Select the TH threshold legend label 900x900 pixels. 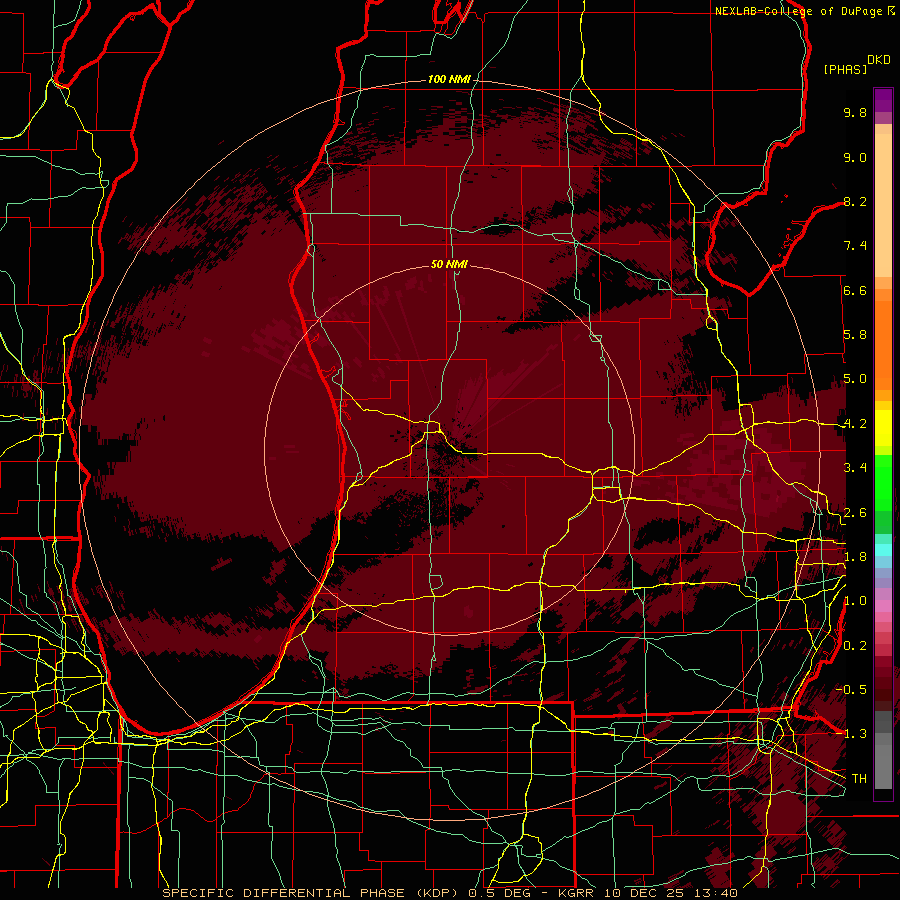click(x=859, y=779)
